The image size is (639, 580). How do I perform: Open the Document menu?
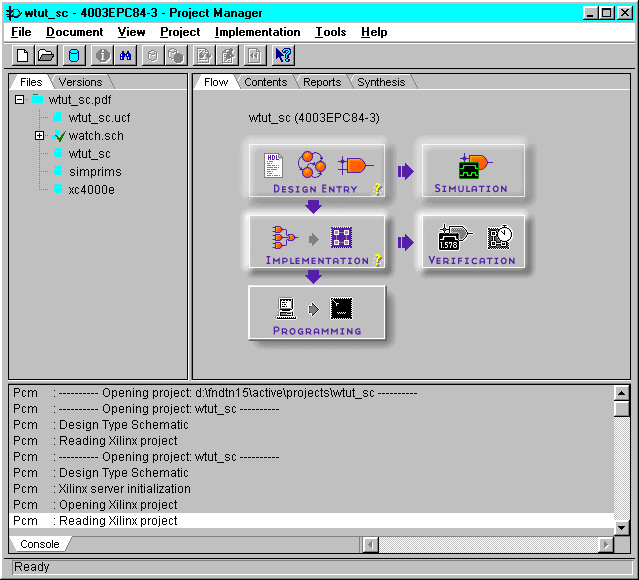click(x=75, y=32)
